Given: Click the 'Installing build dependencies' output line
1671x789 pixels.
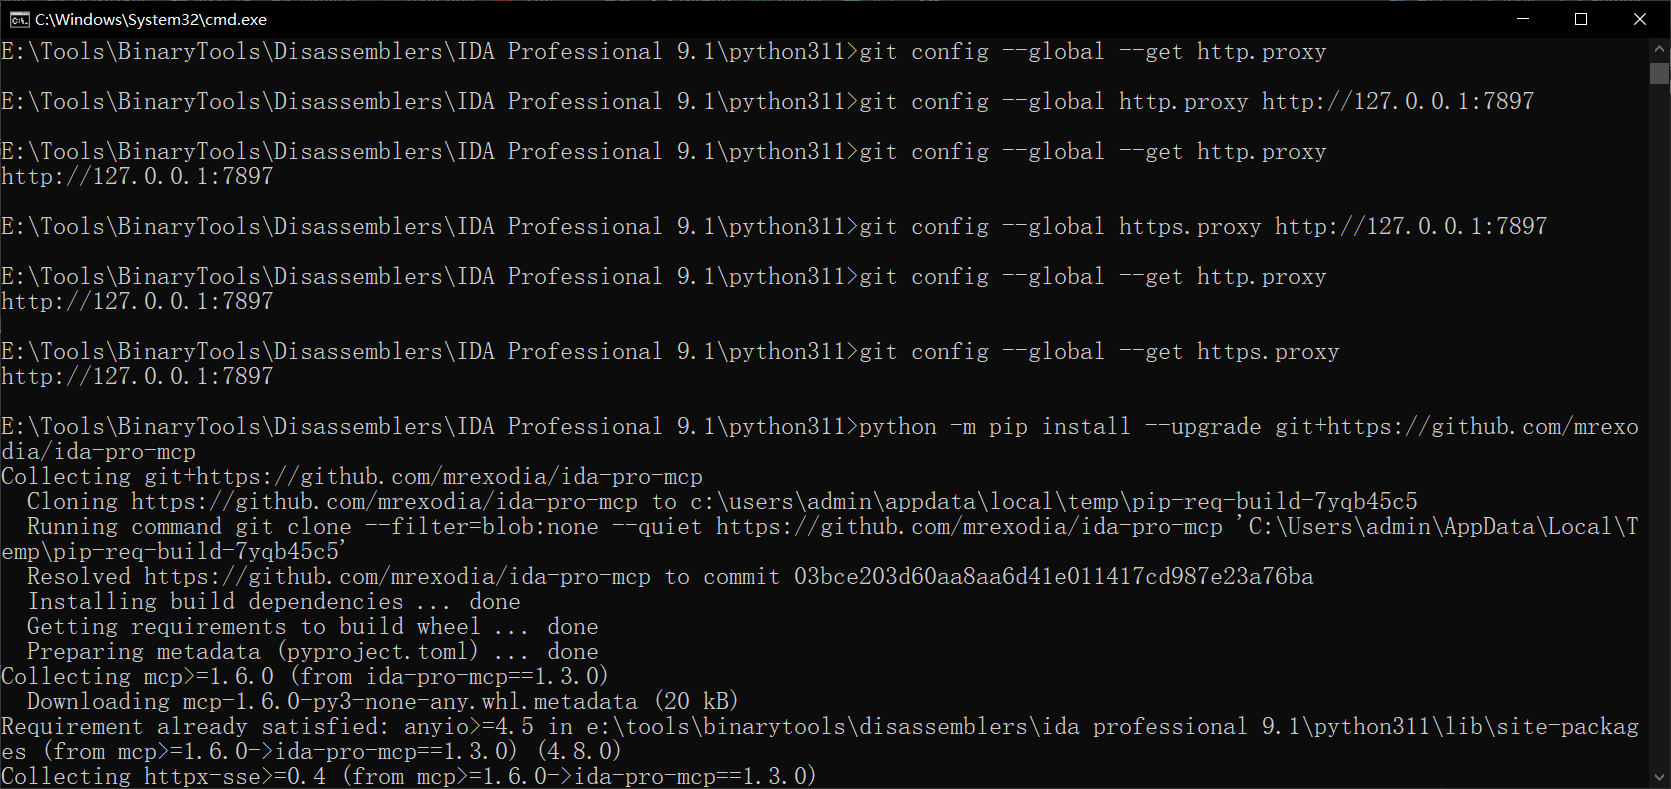Looking at the screenshot, I should pos(273,602).
